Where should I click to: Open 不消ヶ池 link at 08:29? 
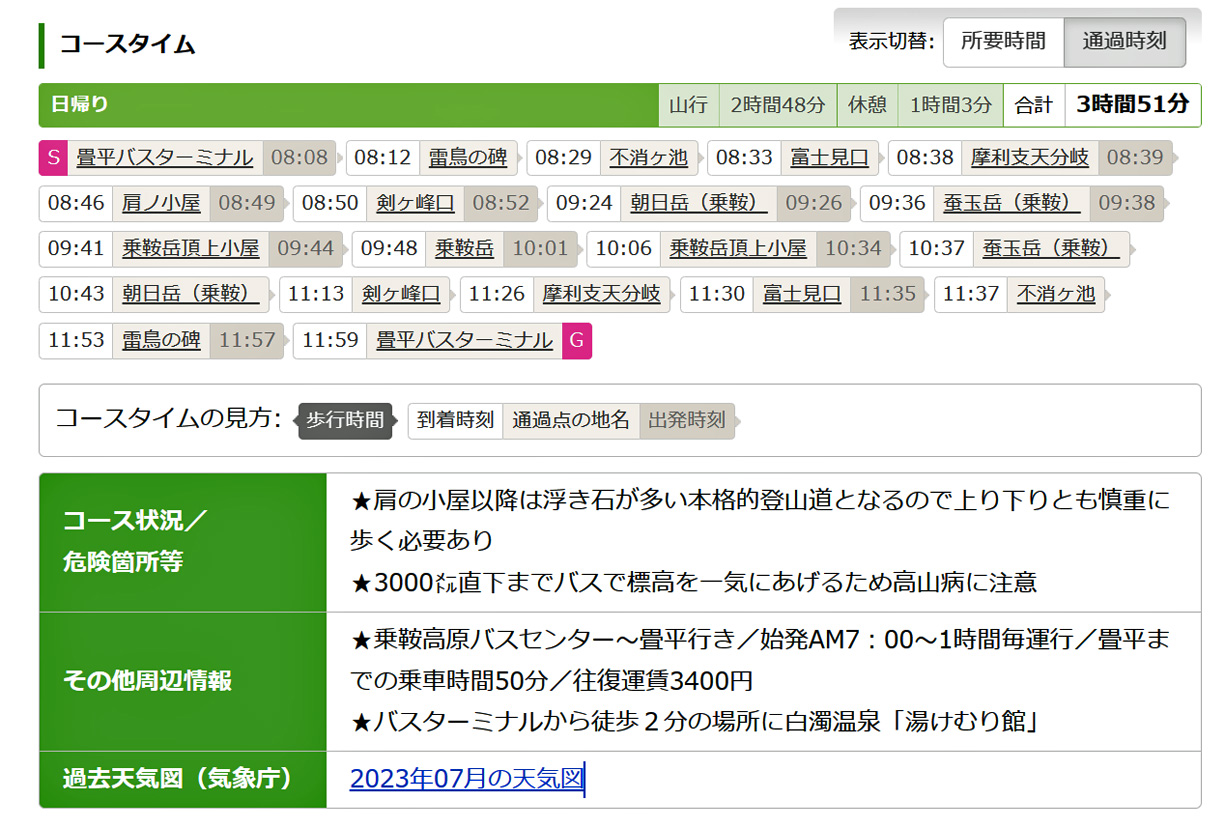click(x=648, y=157)
